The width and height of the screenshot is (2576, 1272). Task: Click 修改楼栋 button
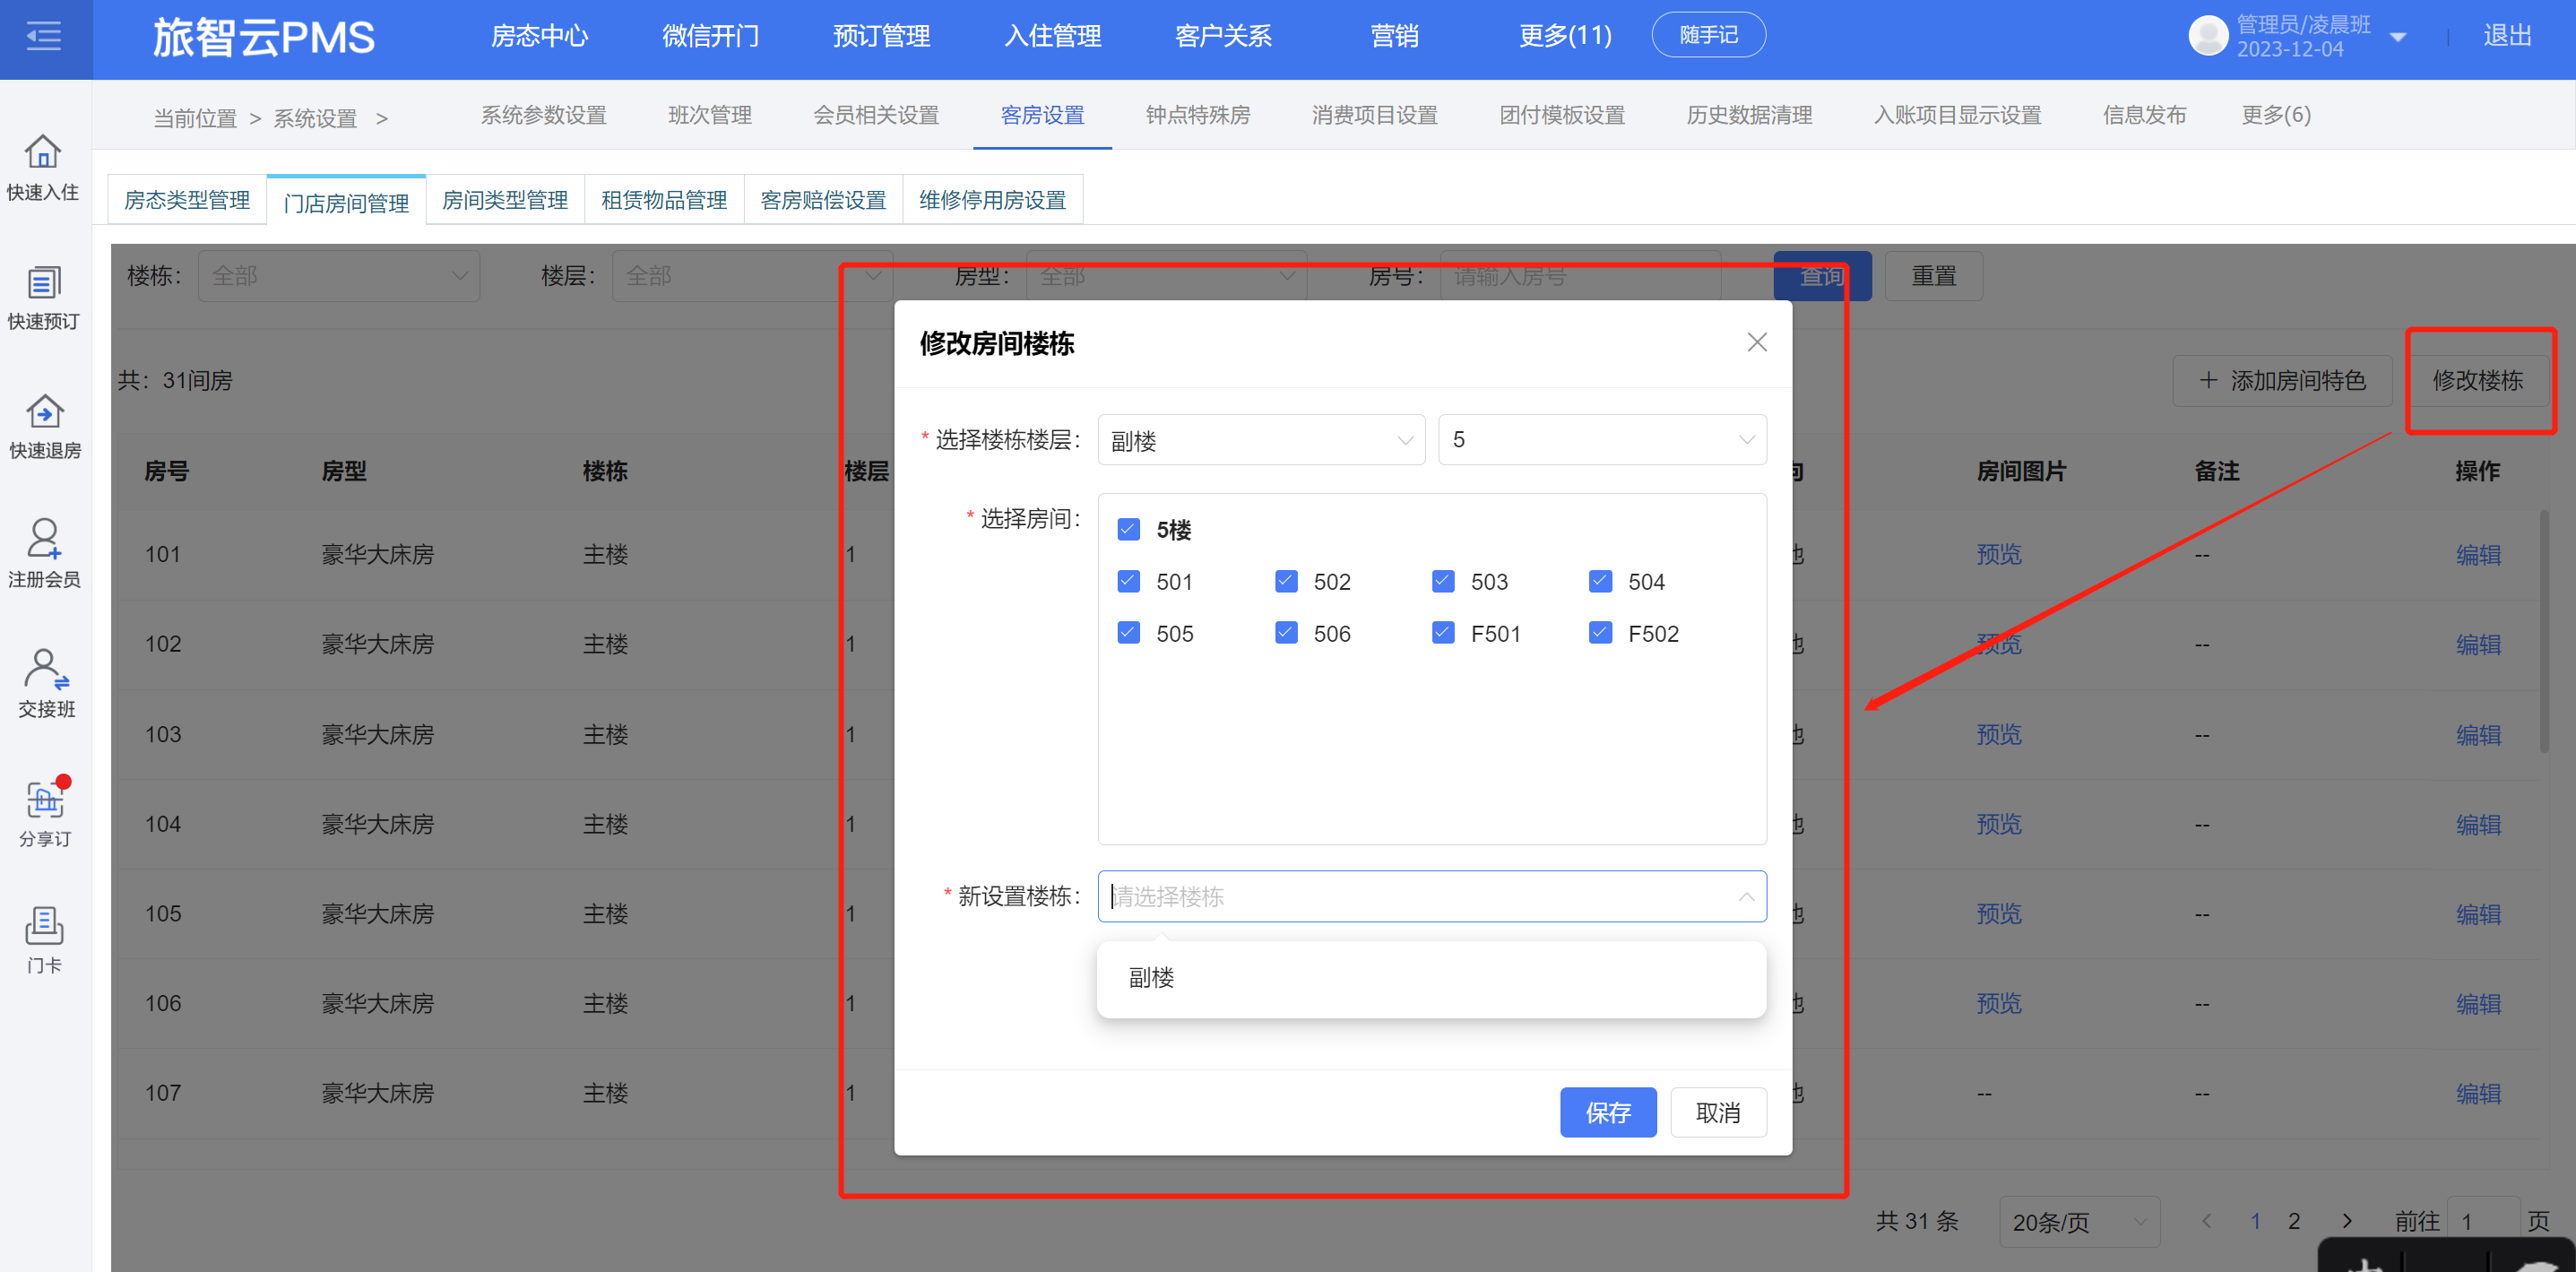[x=2477, y=381]
